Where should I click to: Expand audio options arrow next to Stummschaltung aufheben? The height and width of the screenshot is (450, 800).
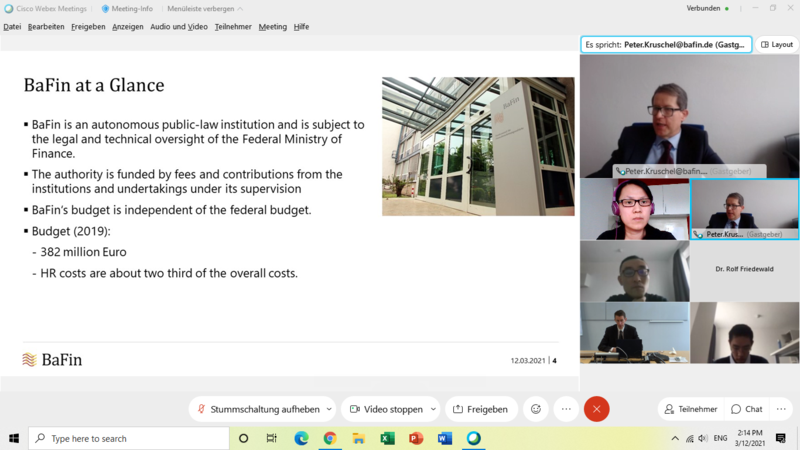pyautogui.click(x=329, y=409)
